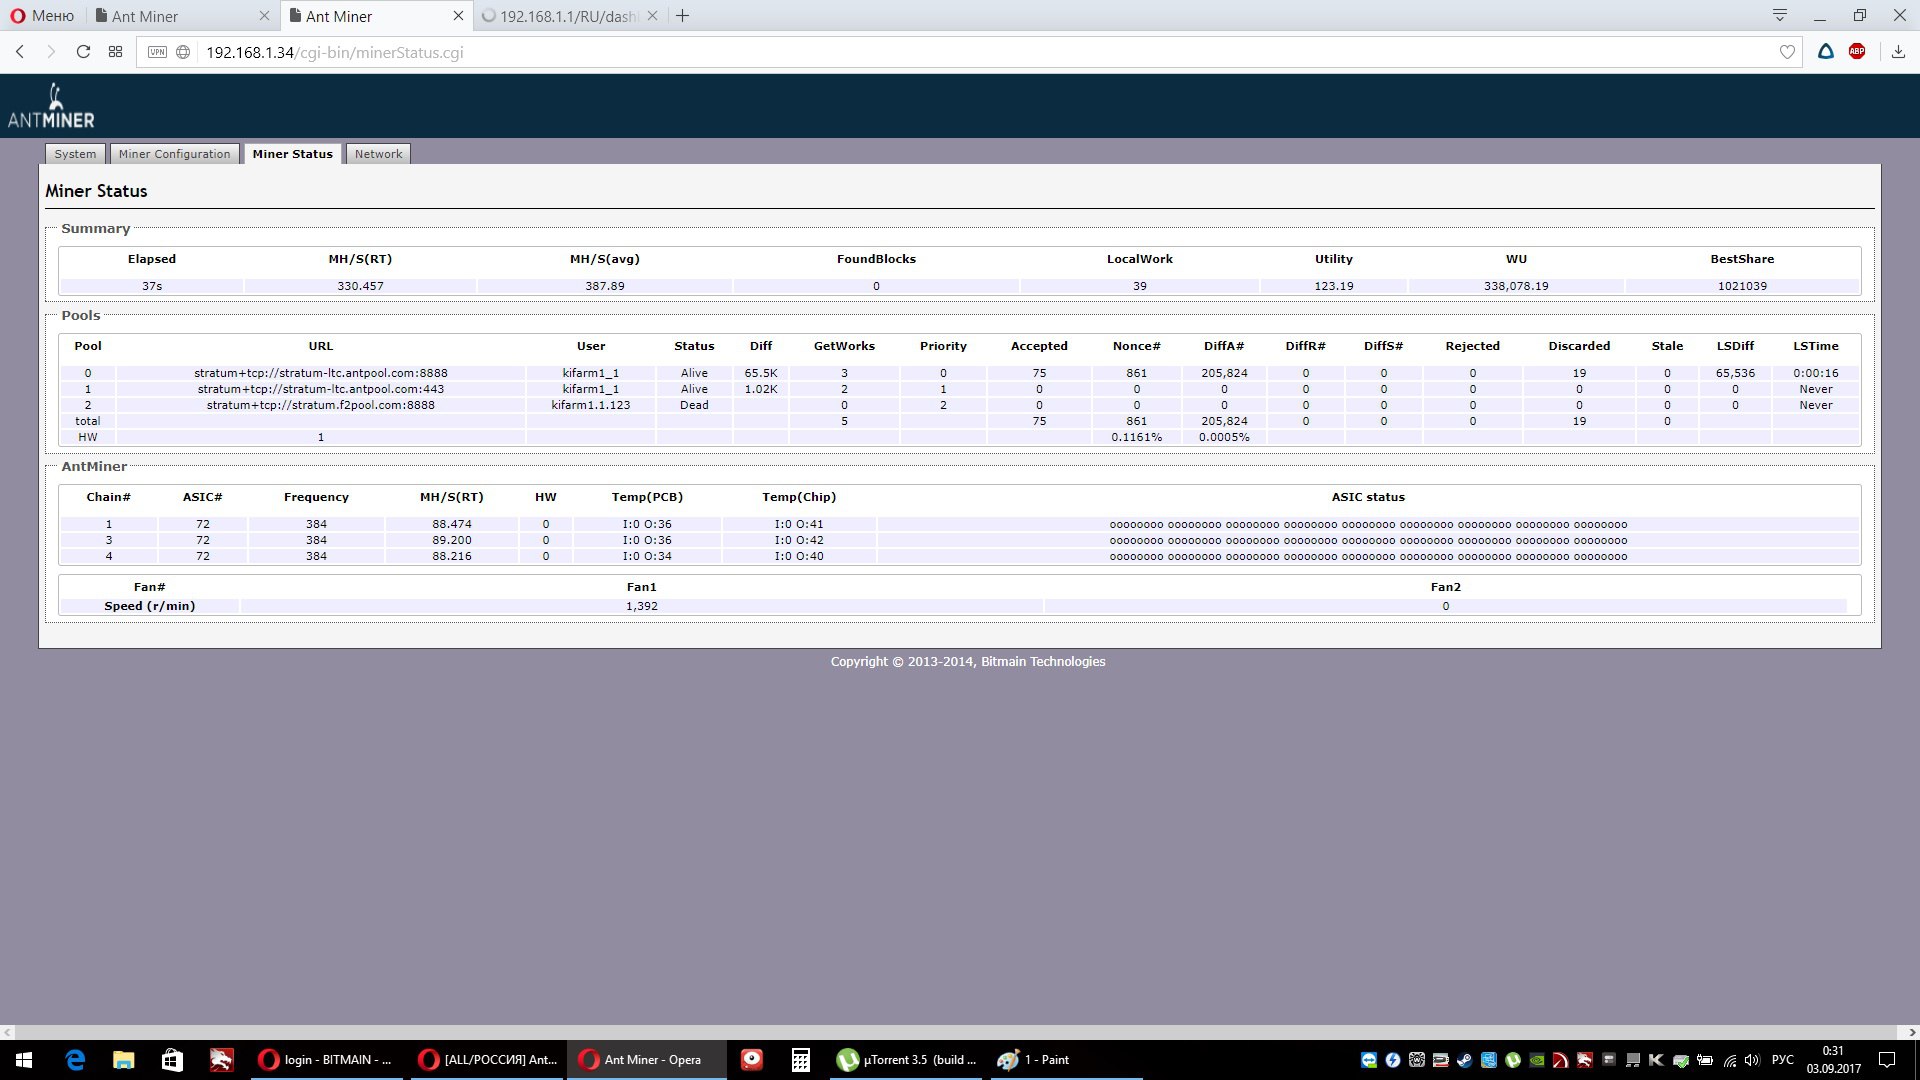Click the MH/S(avg) value 387.89

pos(605,286)
